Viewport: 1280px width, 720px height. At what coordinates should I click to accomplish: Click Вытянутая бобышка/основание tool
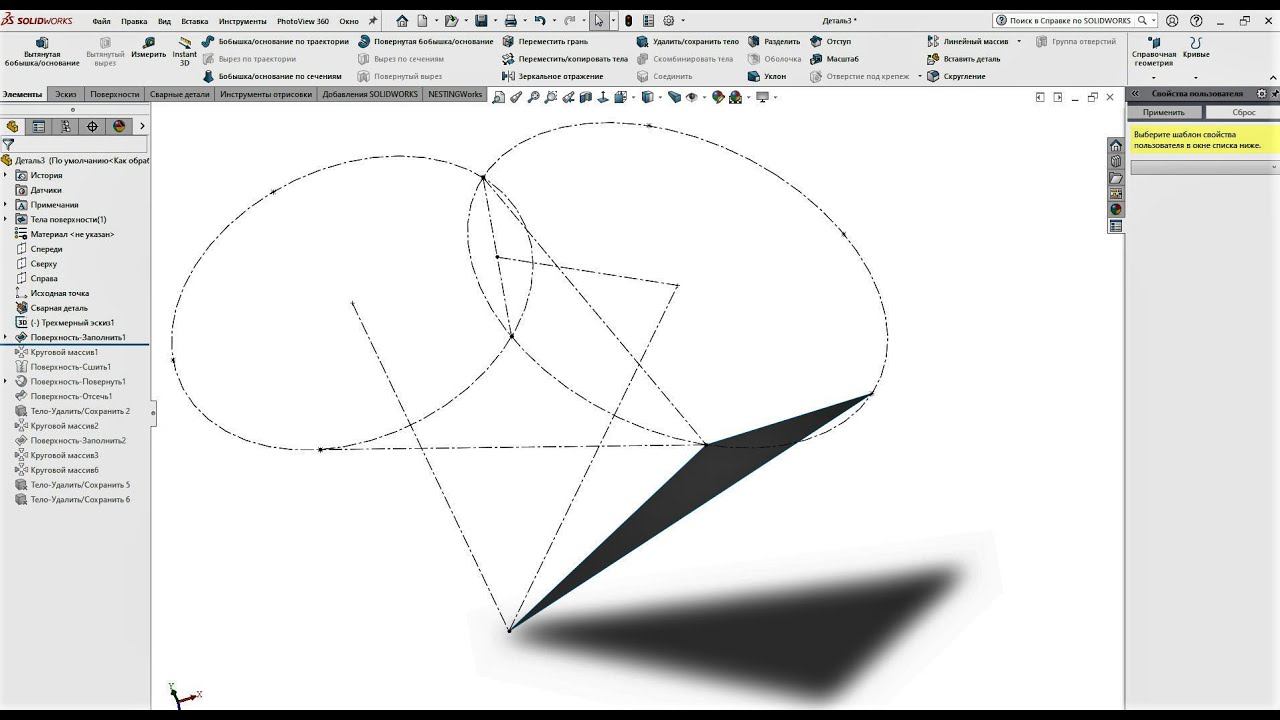[x=42, y=52]
